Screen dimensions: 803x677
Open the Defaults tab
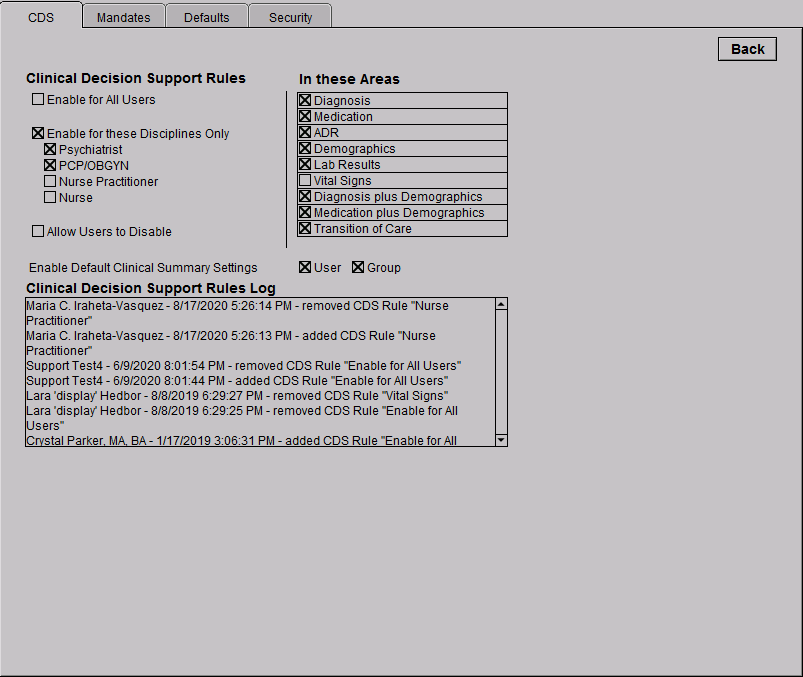207,17
